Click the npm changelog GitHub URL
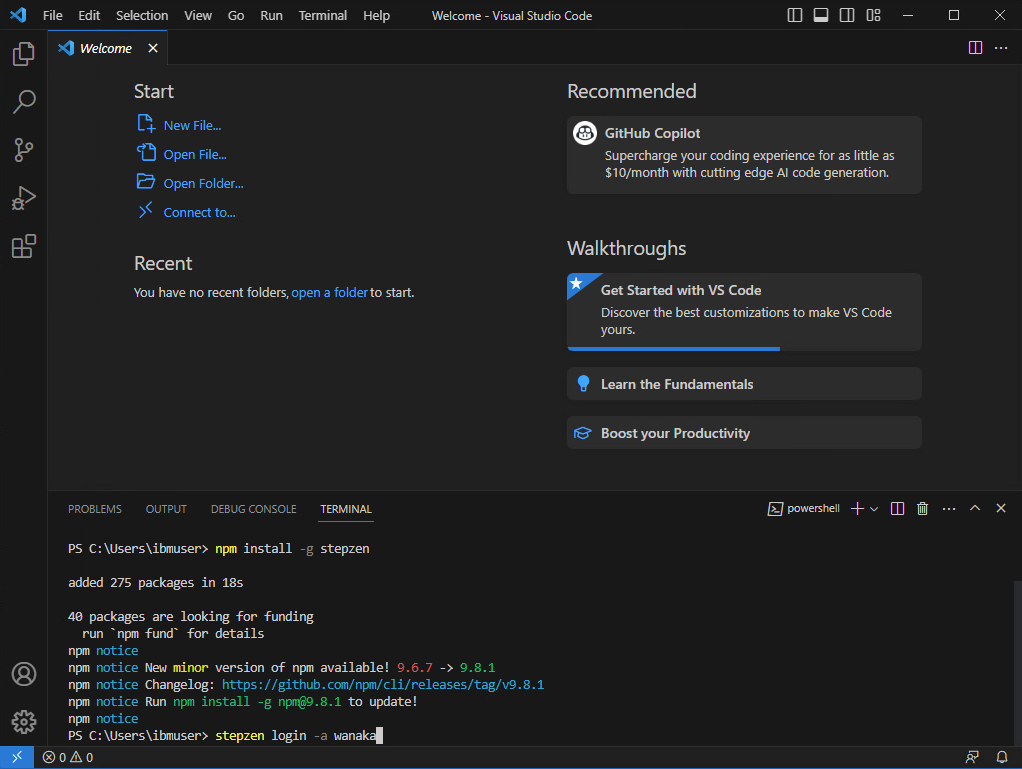Image resolution: width=1022 pixels, height=769 pixels. click(x=382, y=685)
